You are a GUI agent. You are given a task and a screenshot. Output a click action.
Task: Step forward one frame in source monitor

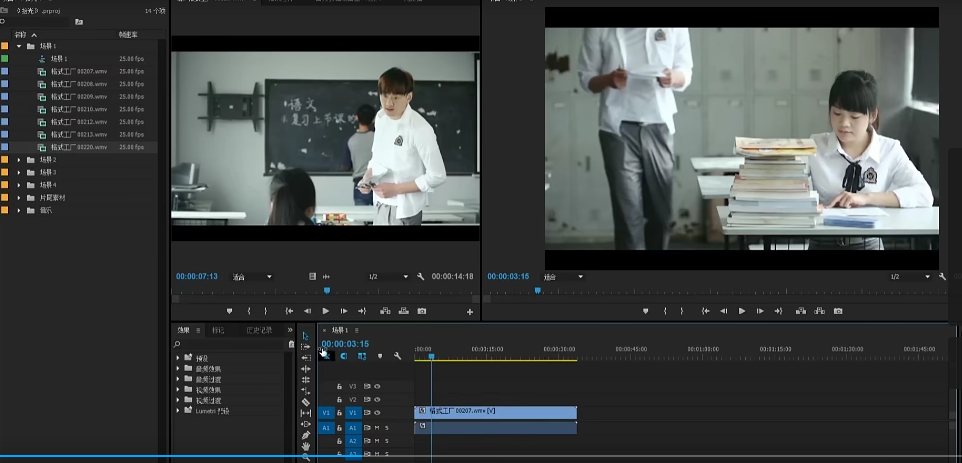(x=344, y=311)
